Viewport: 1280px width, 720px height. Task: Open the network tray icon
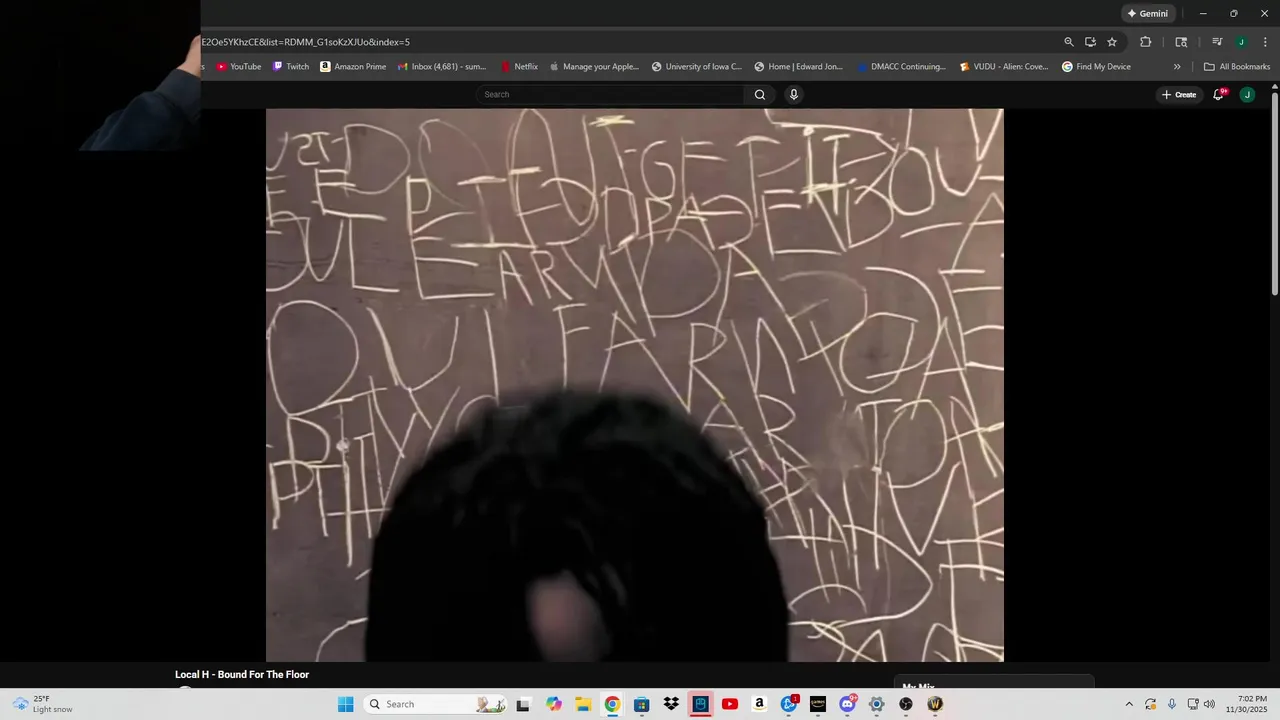coord(1193,704)
